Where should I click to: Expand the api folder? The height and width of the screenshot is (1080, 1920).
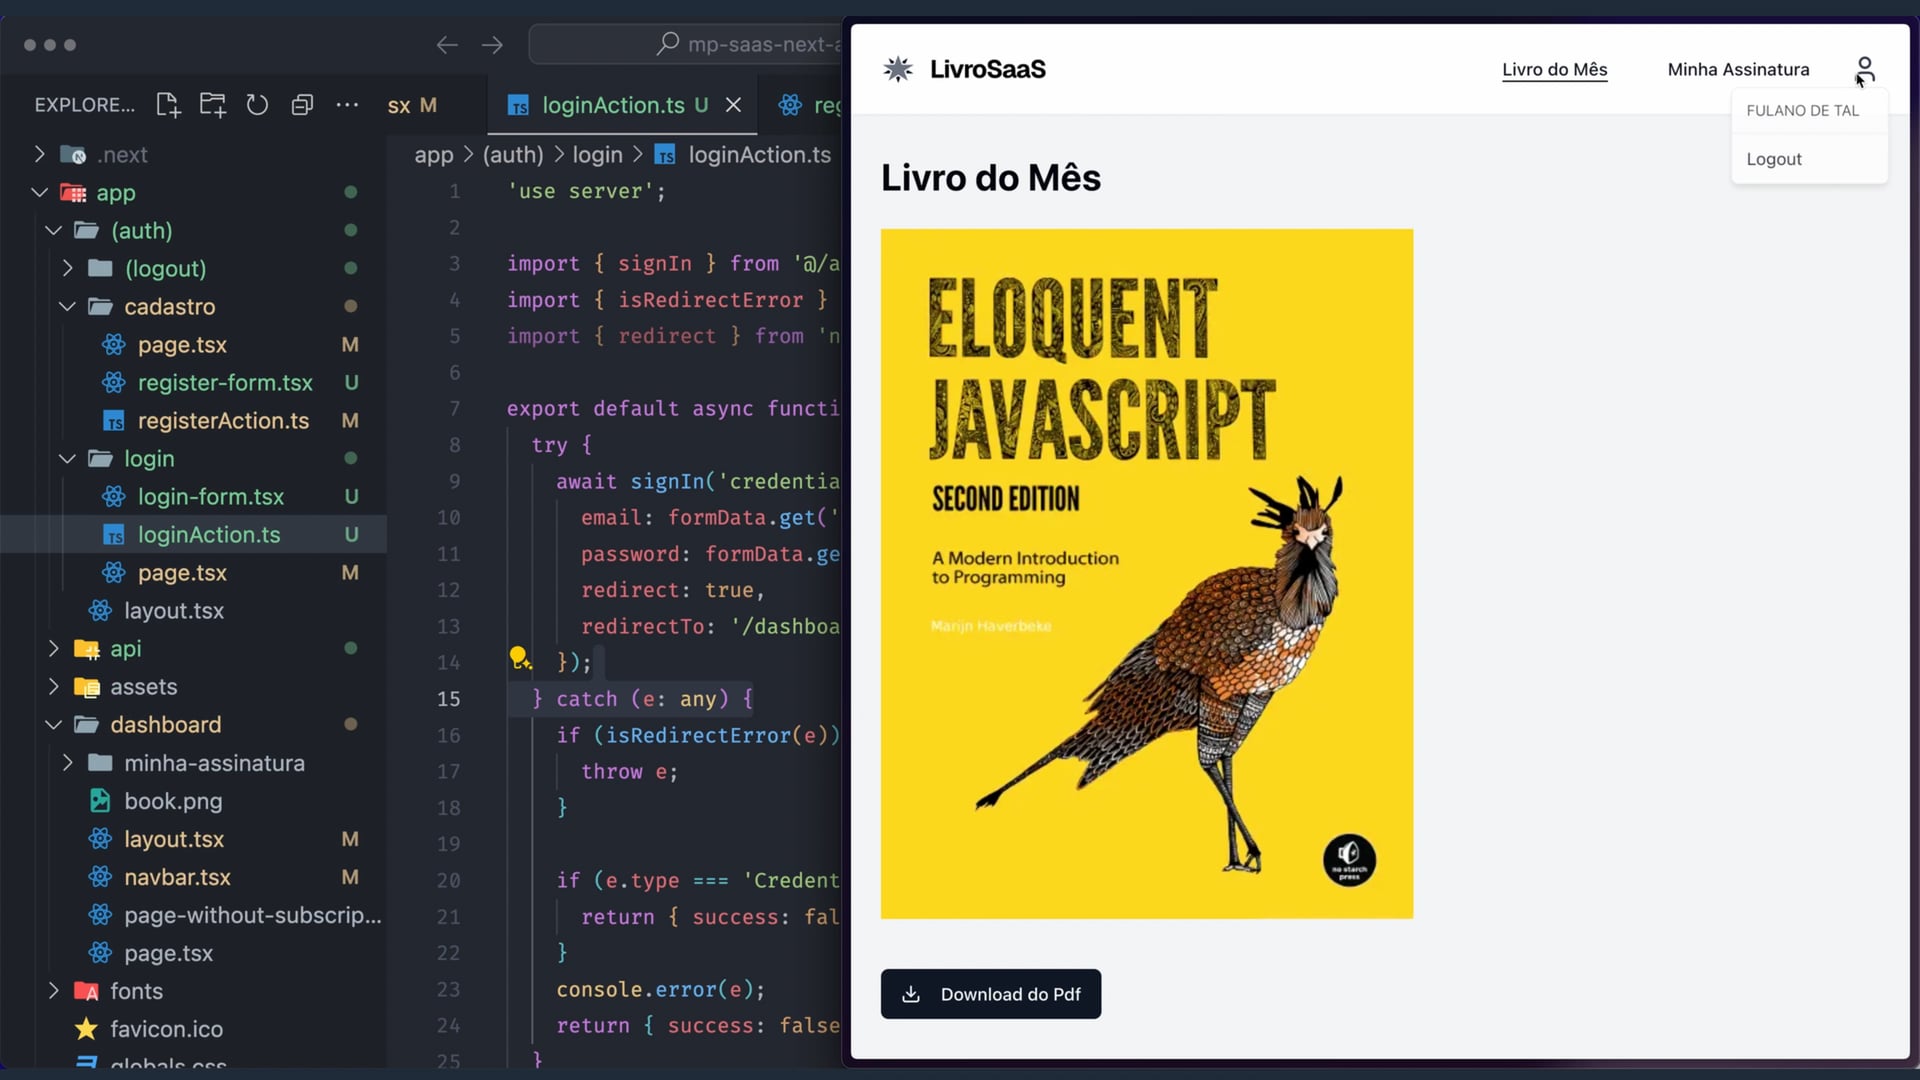54,649
